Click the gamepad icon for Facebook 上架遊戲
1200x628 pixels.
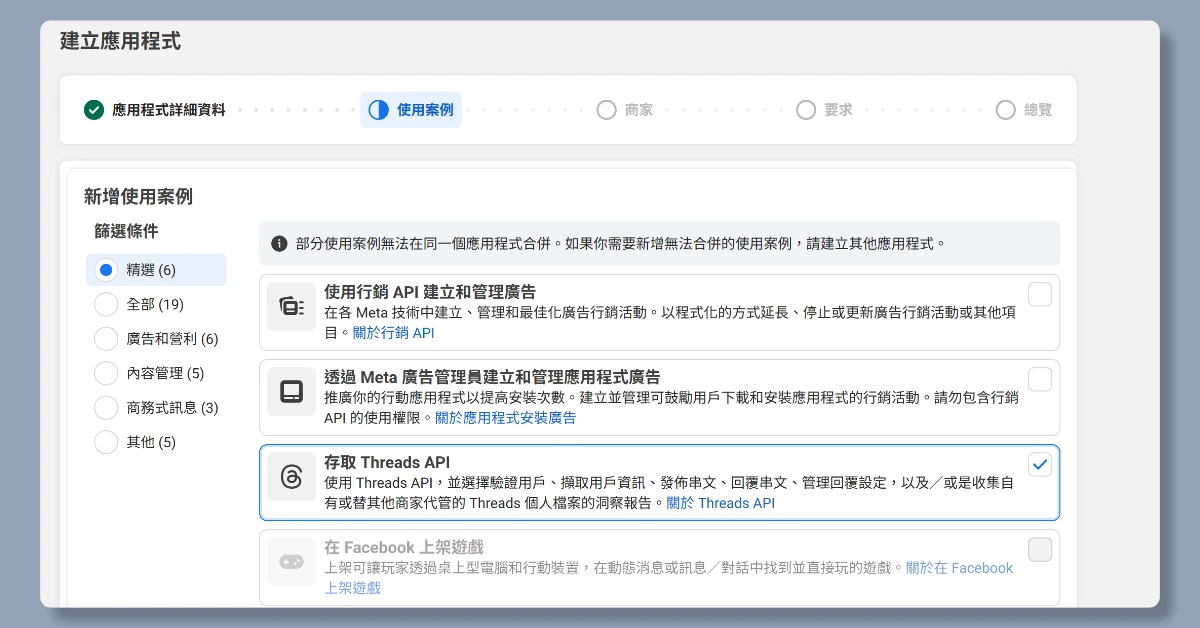pos(292,562)
